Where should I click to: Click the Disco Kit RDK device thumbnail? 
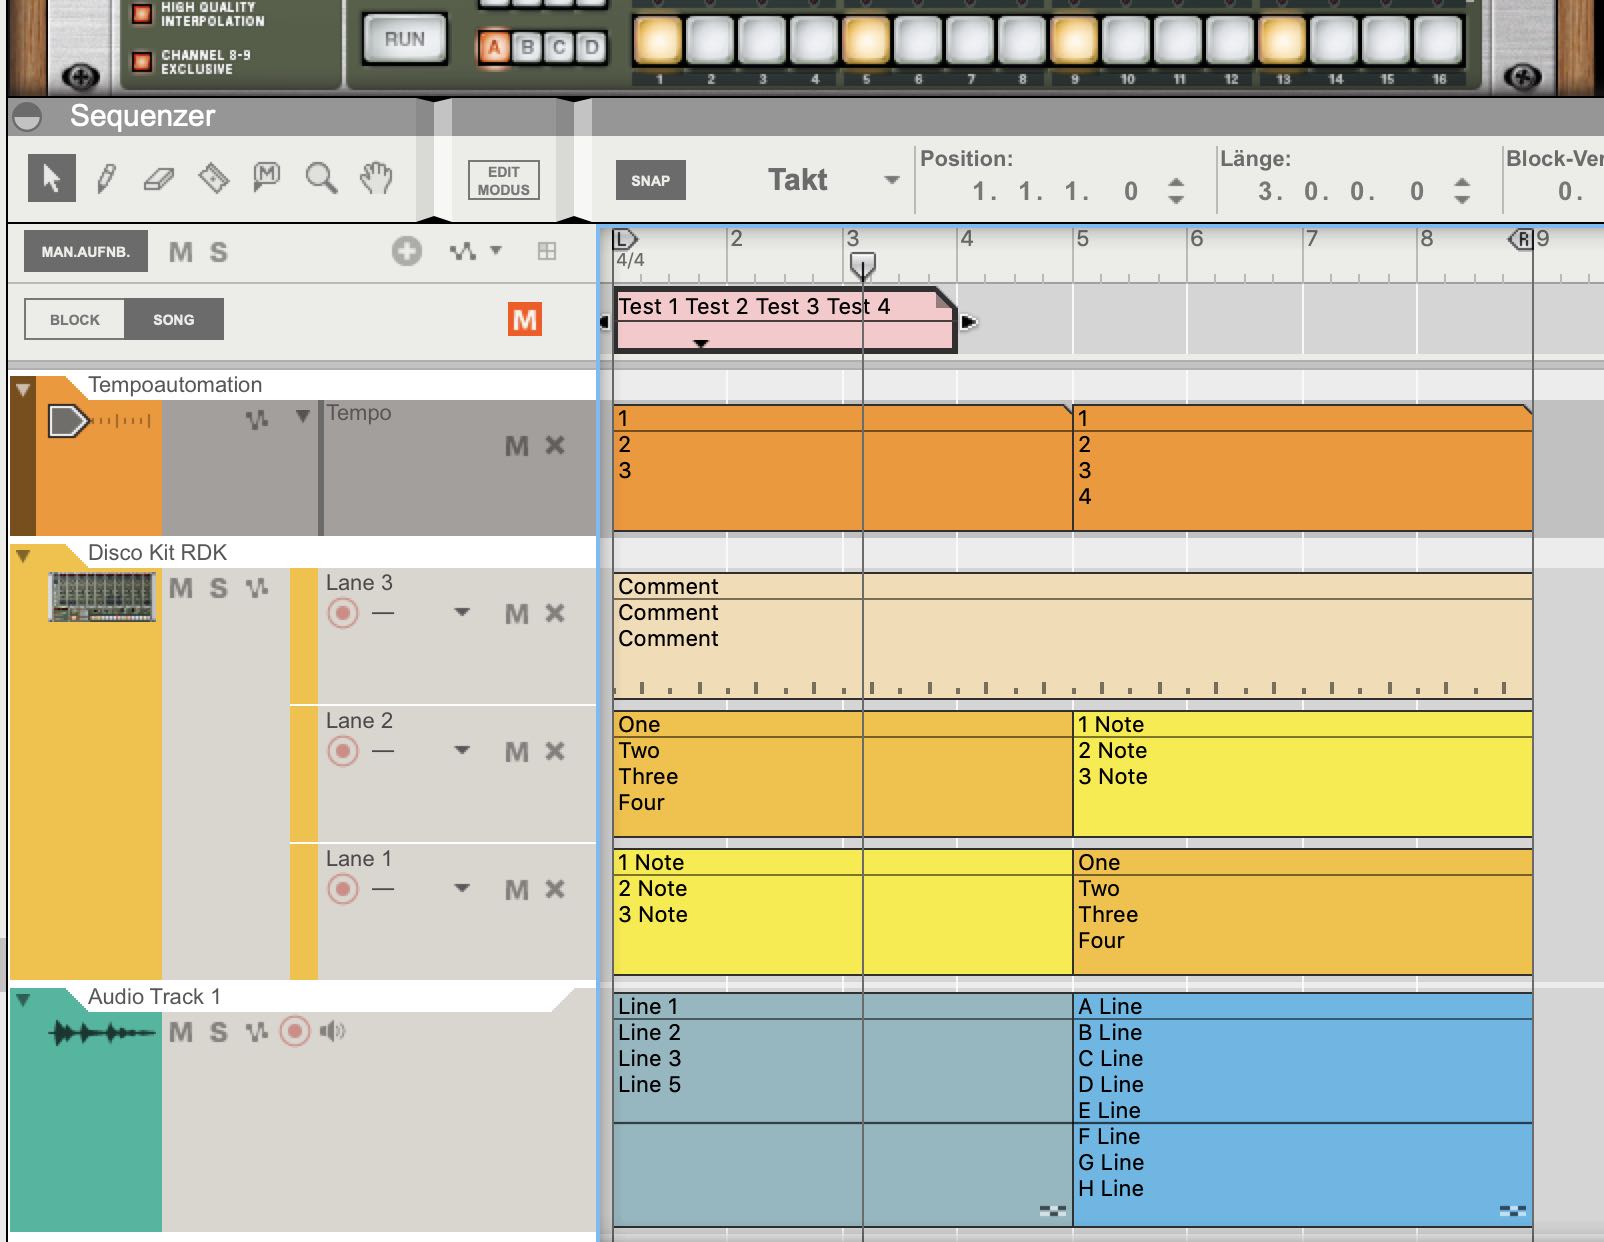coord(102,597)
